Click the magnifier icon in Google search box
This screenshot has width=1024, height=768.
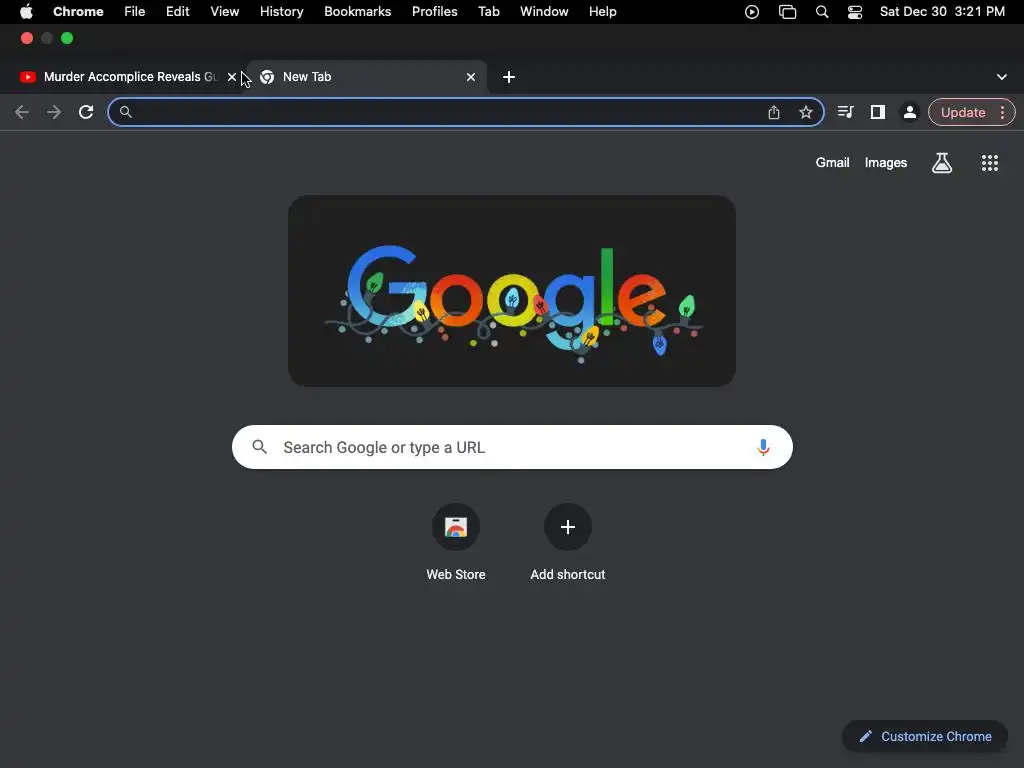coord(260,447)
